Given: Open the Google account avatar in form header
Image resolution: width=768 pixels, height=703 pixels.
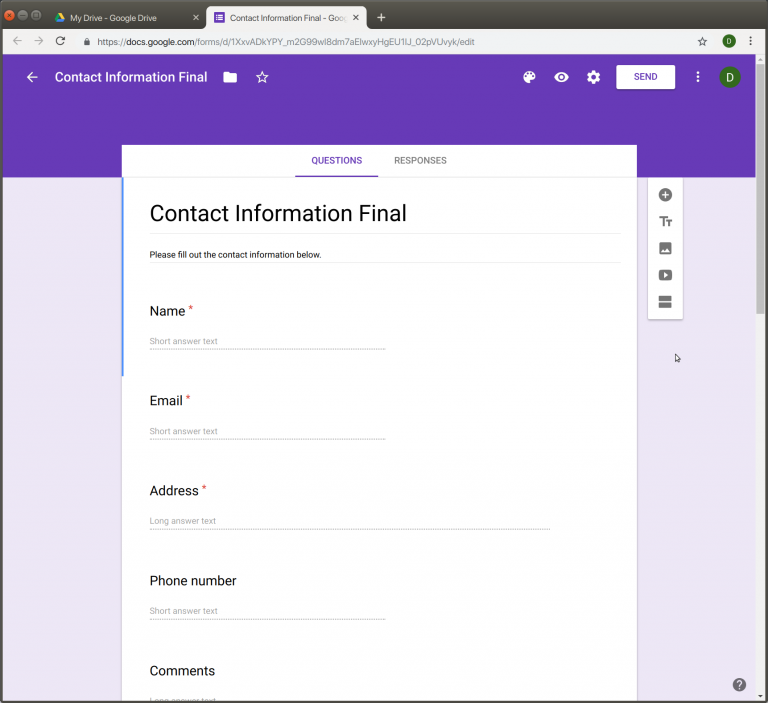Looking at the screenshot, I should [730, 77].
